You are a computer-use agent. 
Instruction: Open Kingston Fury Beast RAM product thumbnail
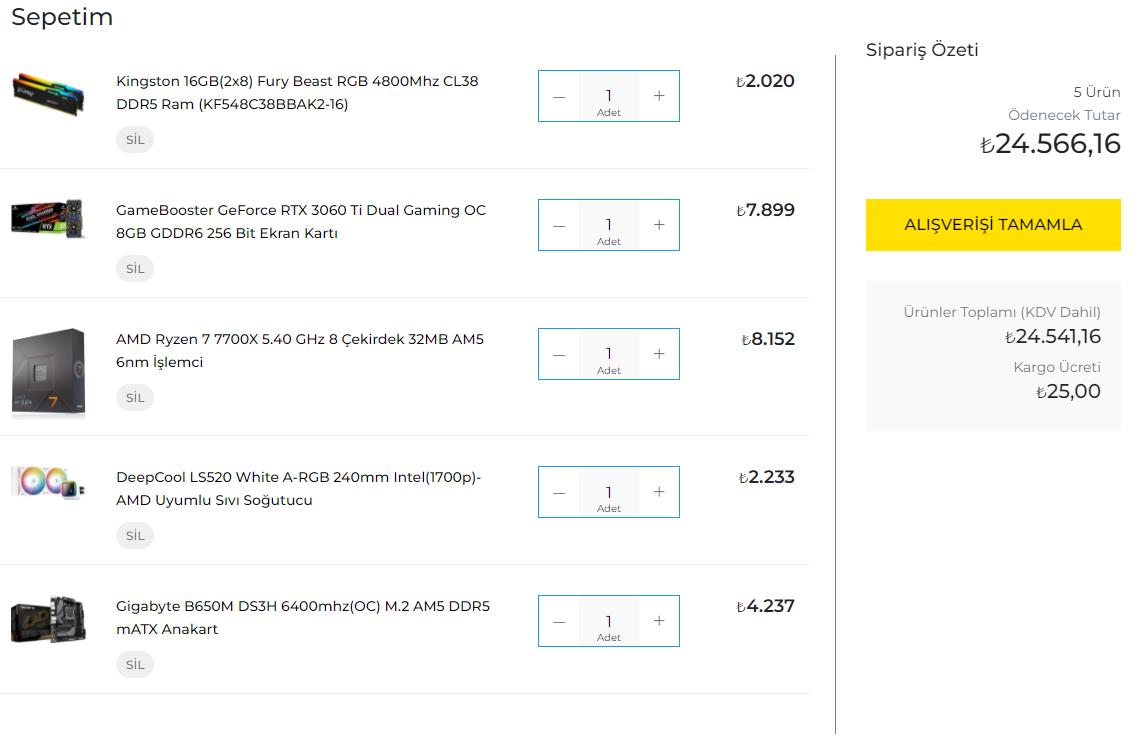coord(48,95)
